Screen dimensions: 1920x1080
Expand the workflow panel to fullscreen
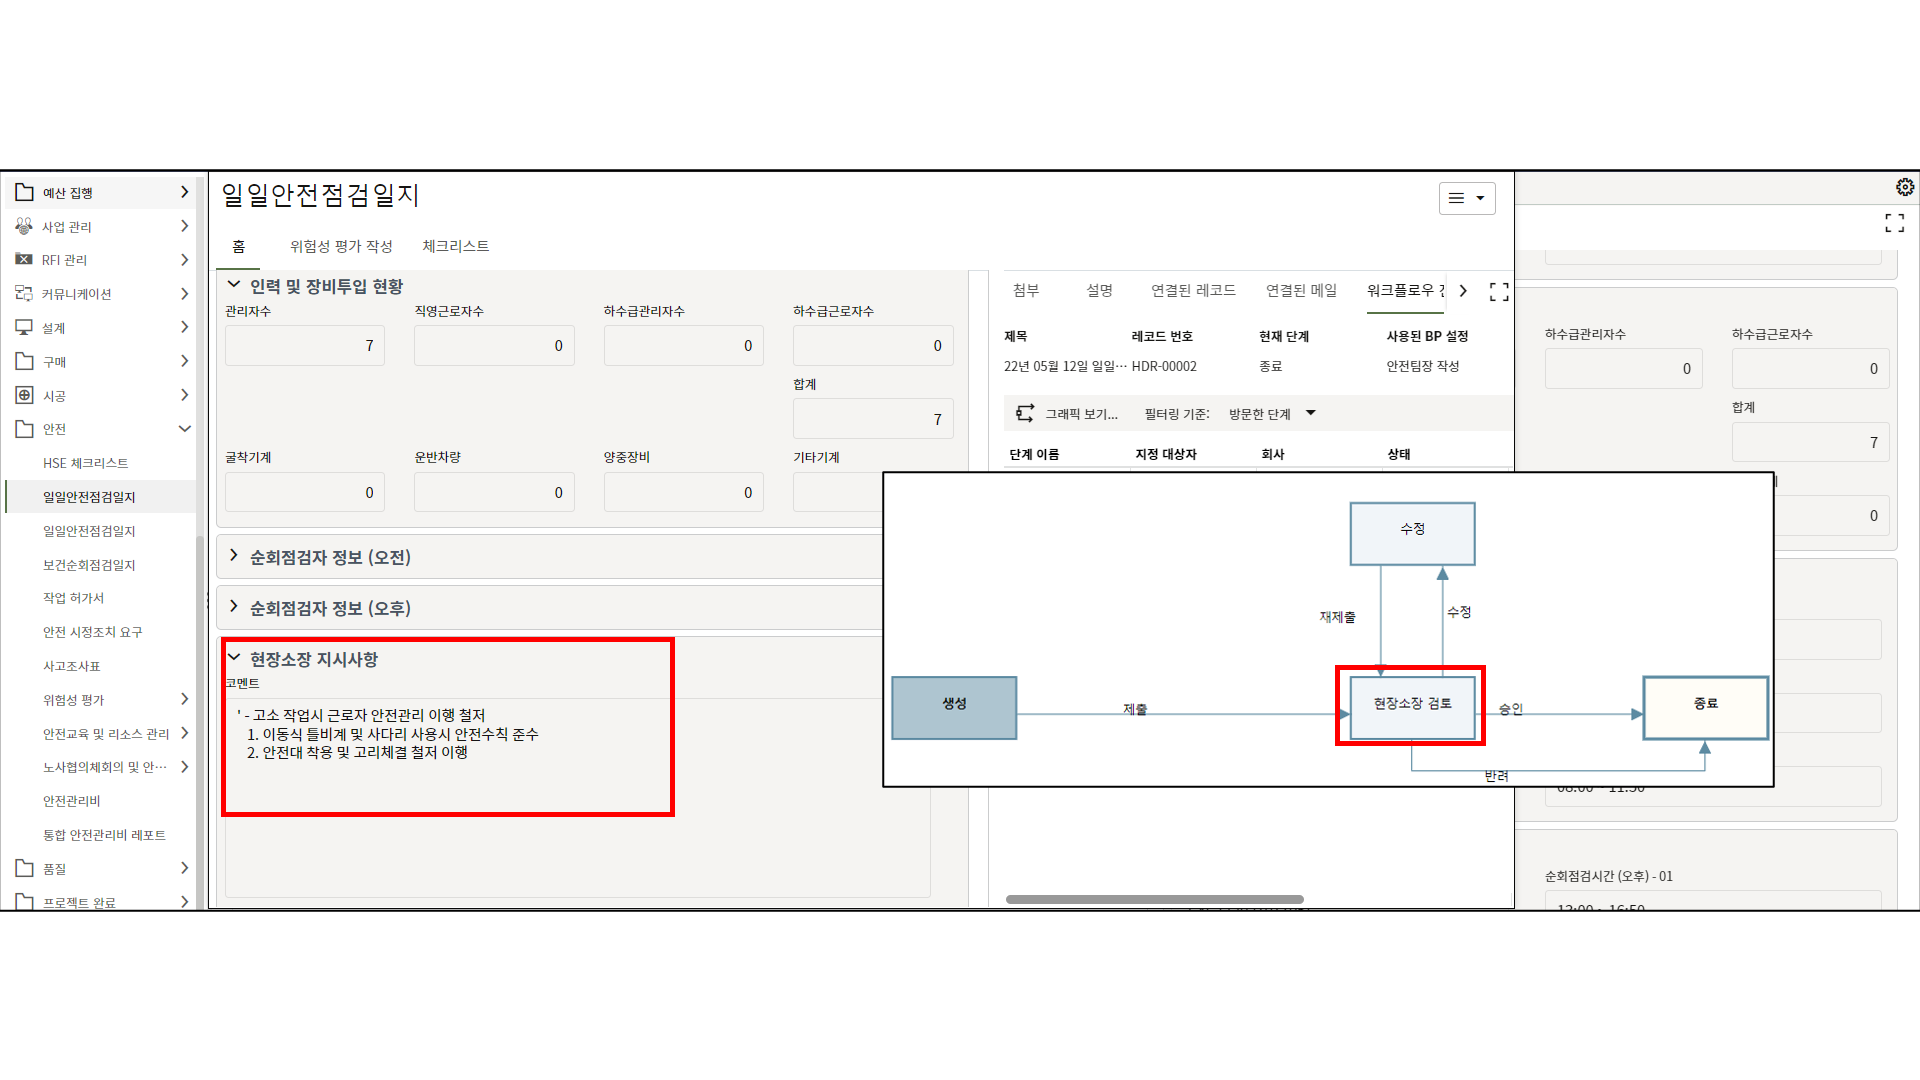point(1499,292)
